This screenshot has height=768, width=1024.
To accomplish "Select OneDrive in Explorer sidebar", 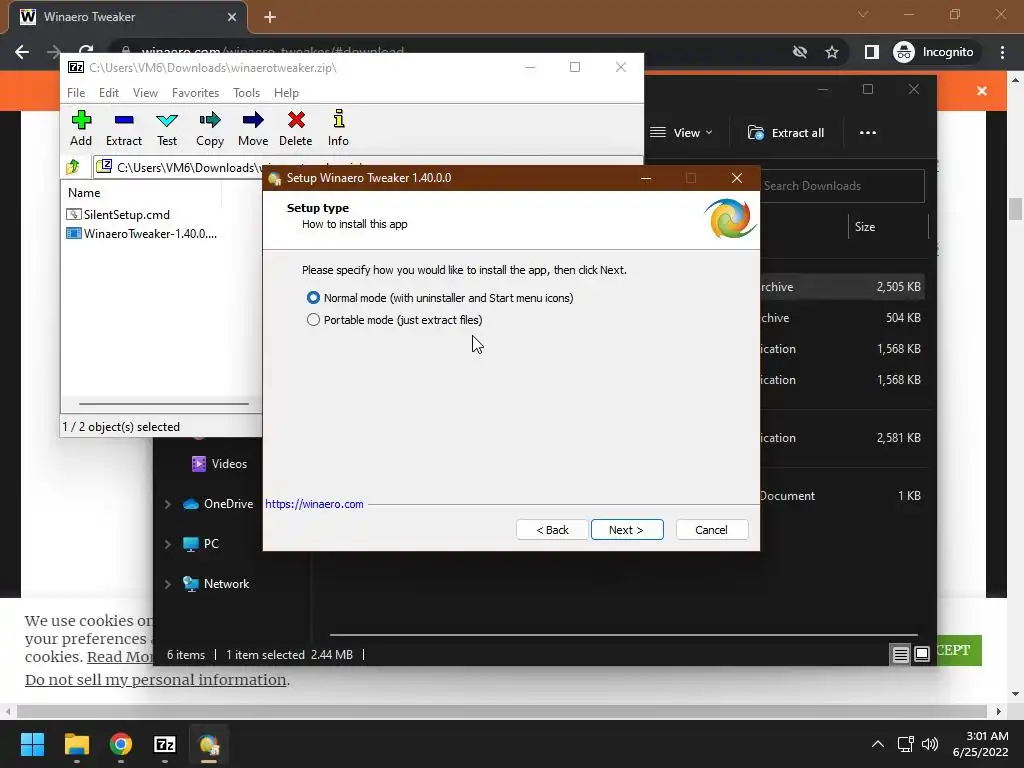I will 218,504.
